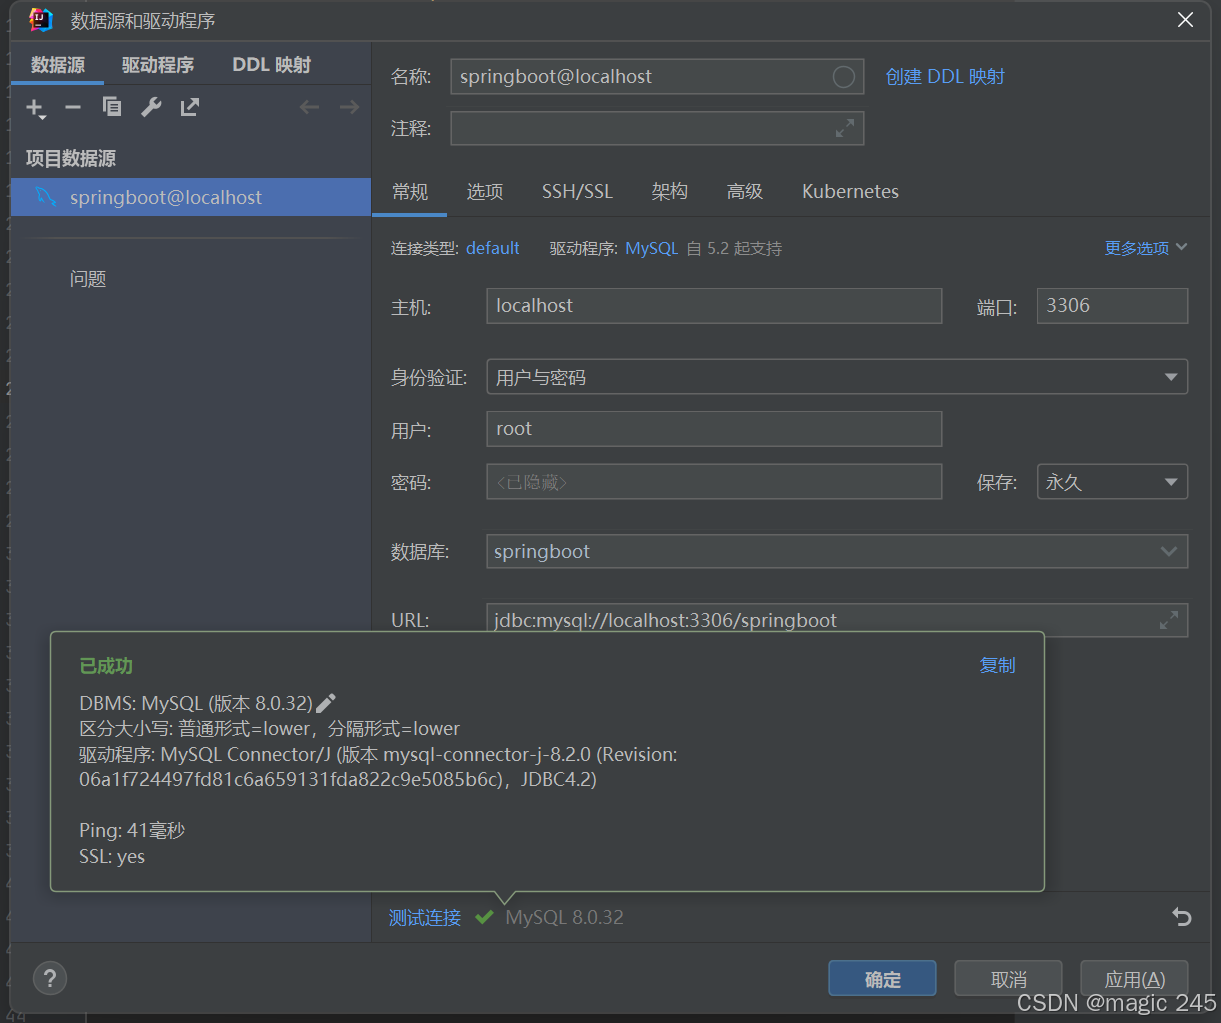Expand the URL field
The image size is (1221, 1023).
coord(1168,620)
